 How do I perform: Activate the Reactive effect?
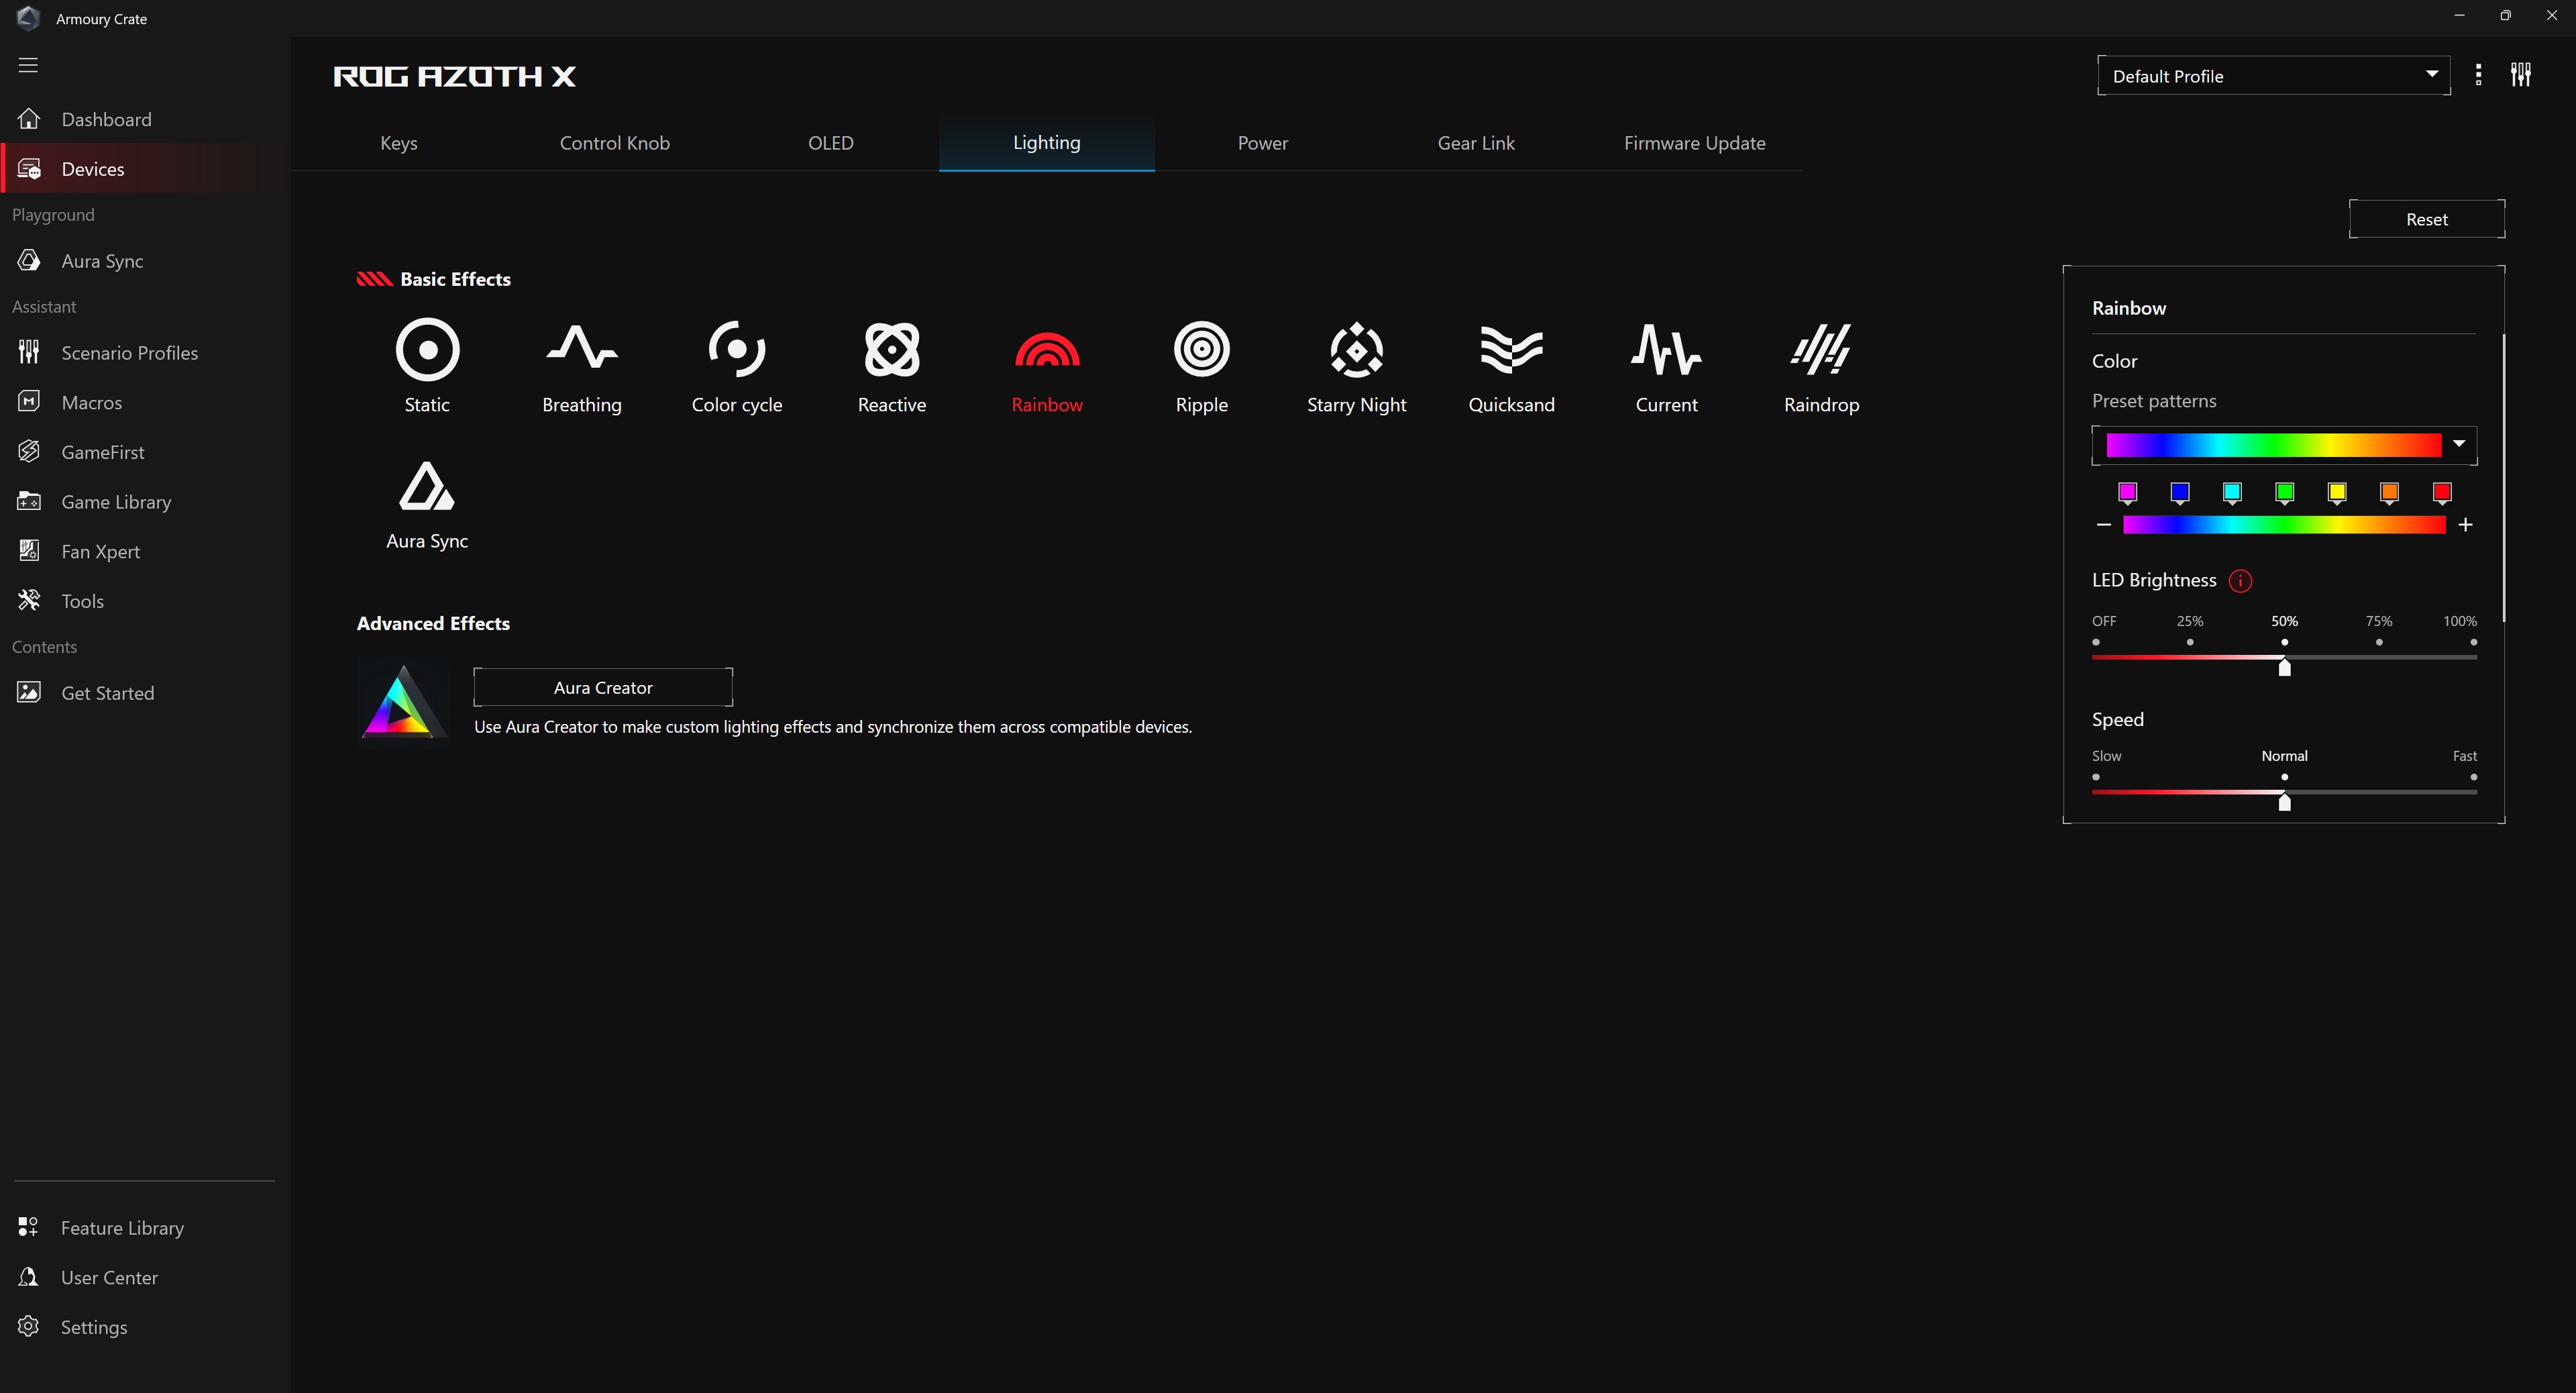point(892,366)
